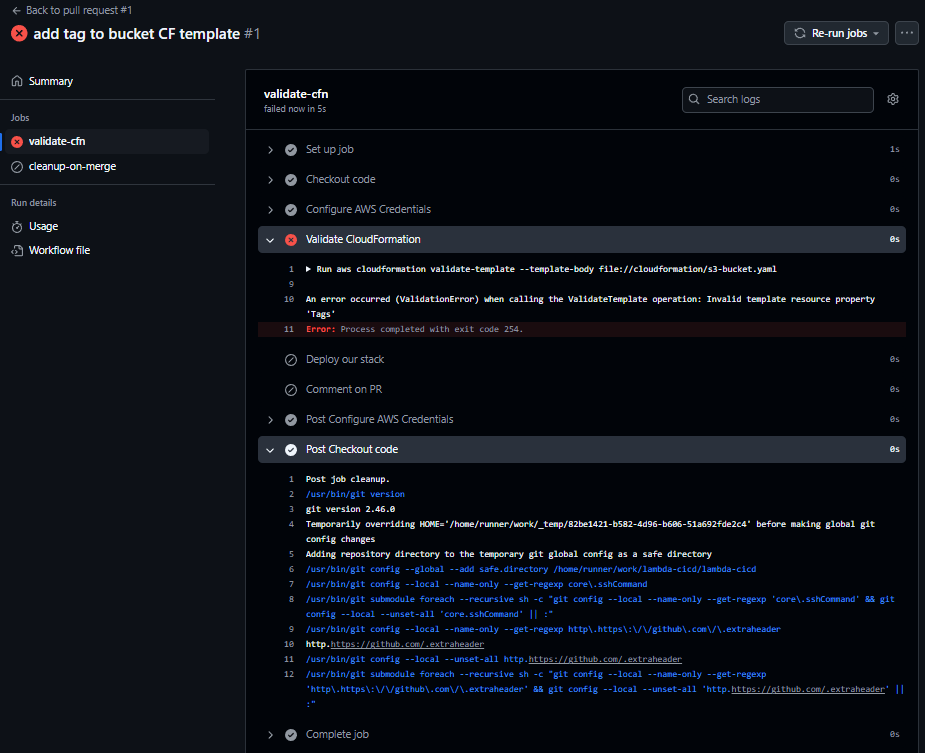Open the Workflow file link
This screenshot has width=925, height=753.
click(x=59, y=250)
